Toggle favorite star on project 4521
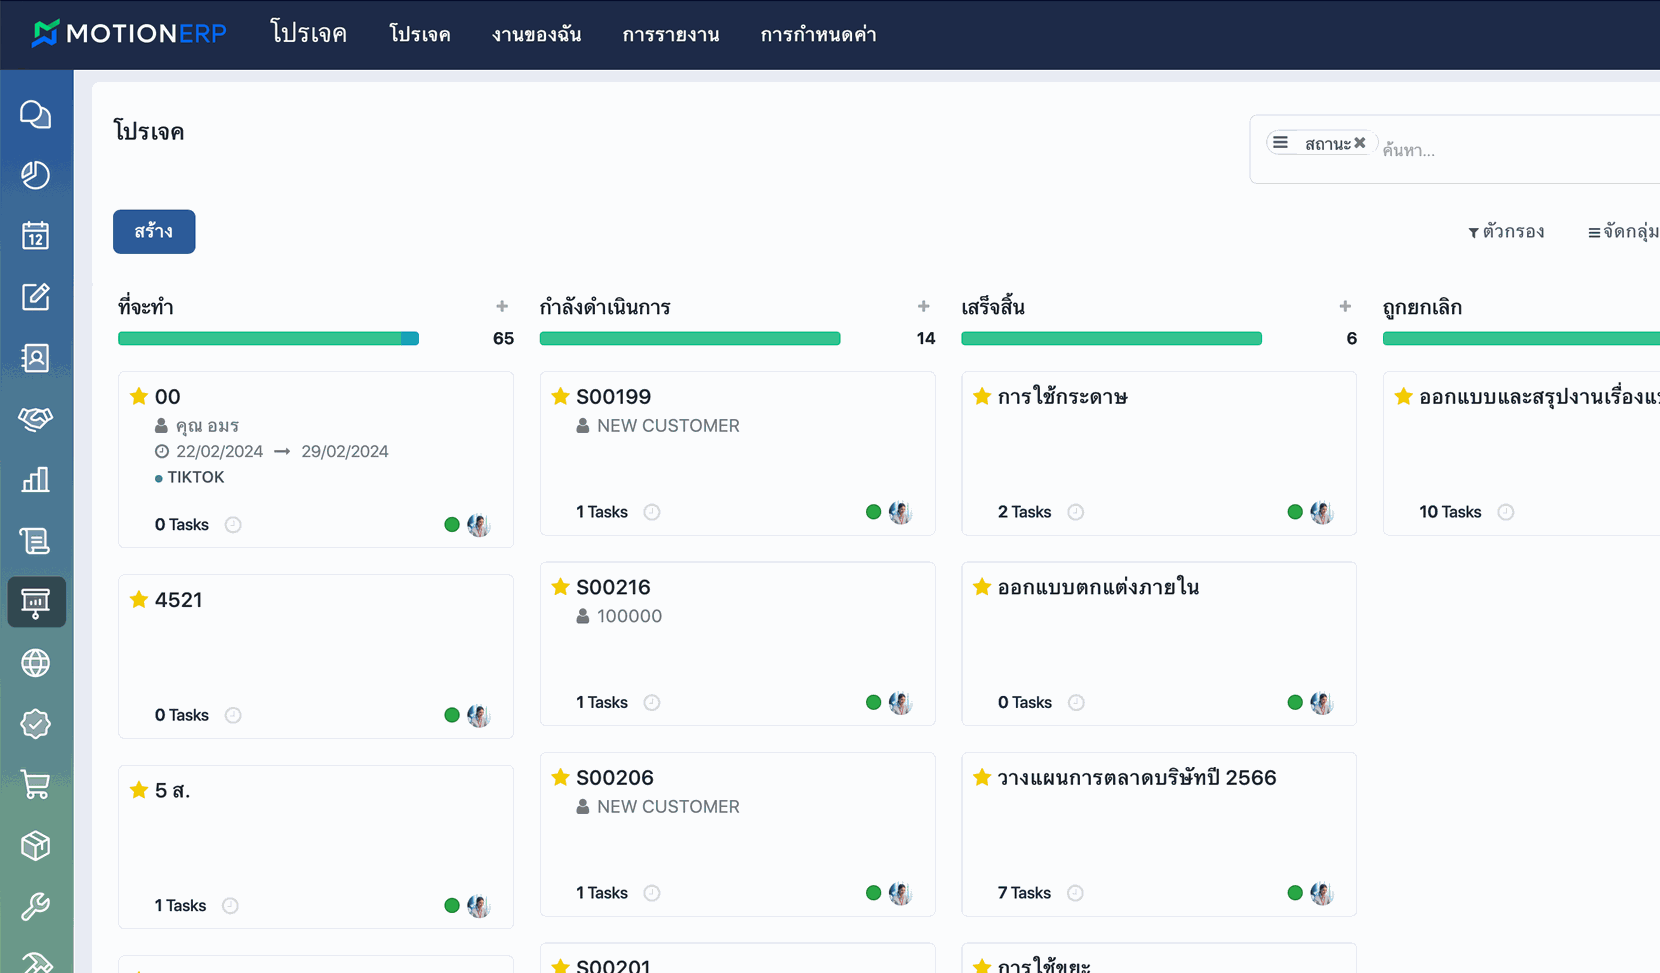The image size is (1660, 973). (x=139, y=600)
